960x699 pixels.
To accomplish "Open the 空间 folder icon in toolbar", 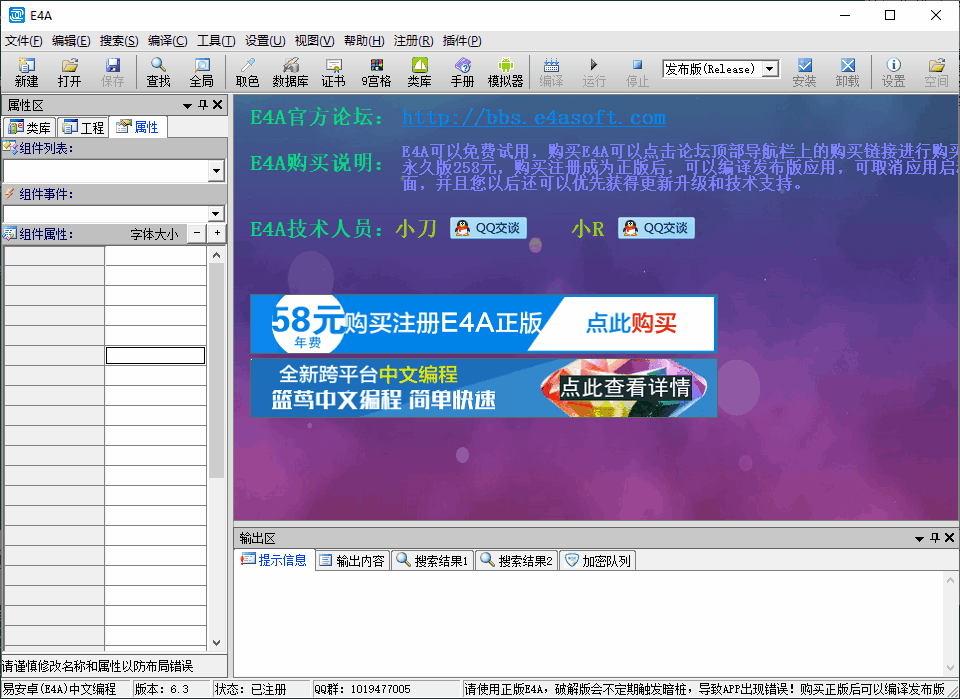I will (x=936, y=72).
